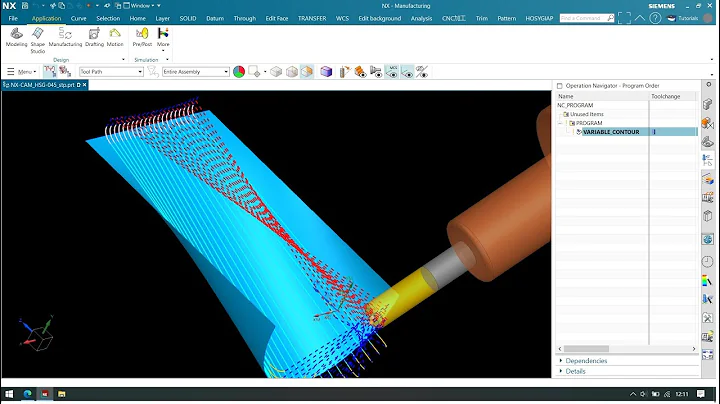Screen dimensions: 720x404
Task: Launch Shape Studio
Action: (38, 40)
